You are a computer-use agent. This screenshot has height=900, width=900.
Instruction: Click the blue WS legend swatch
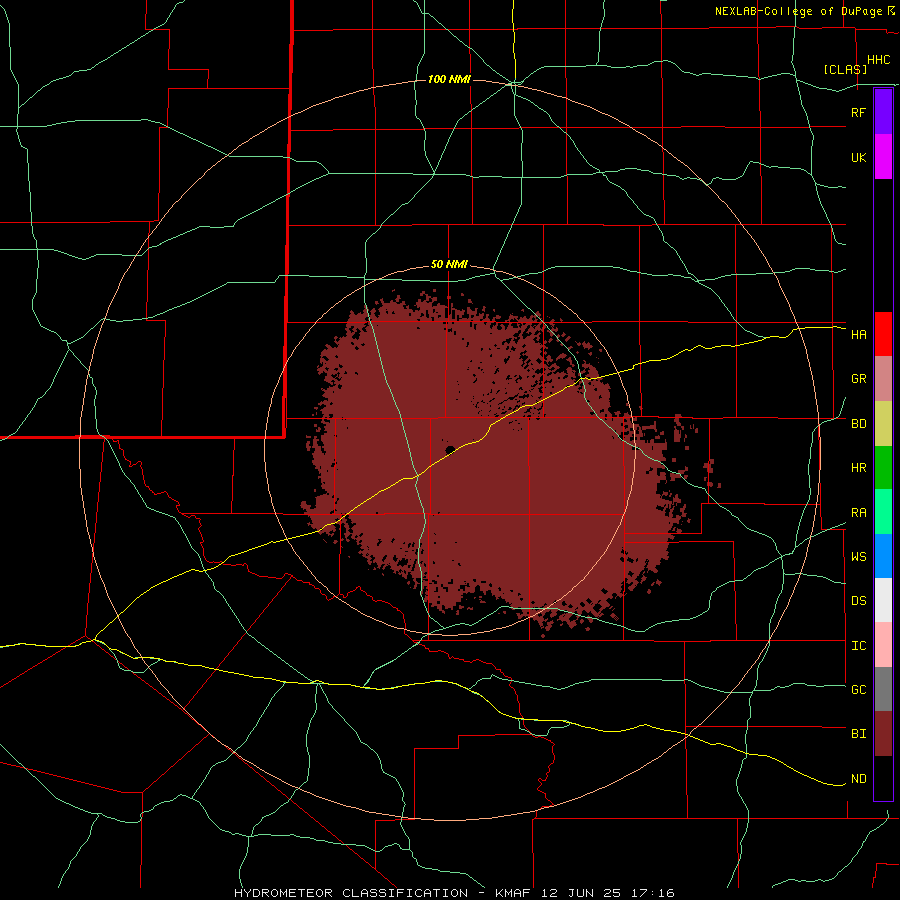point(883,556)
